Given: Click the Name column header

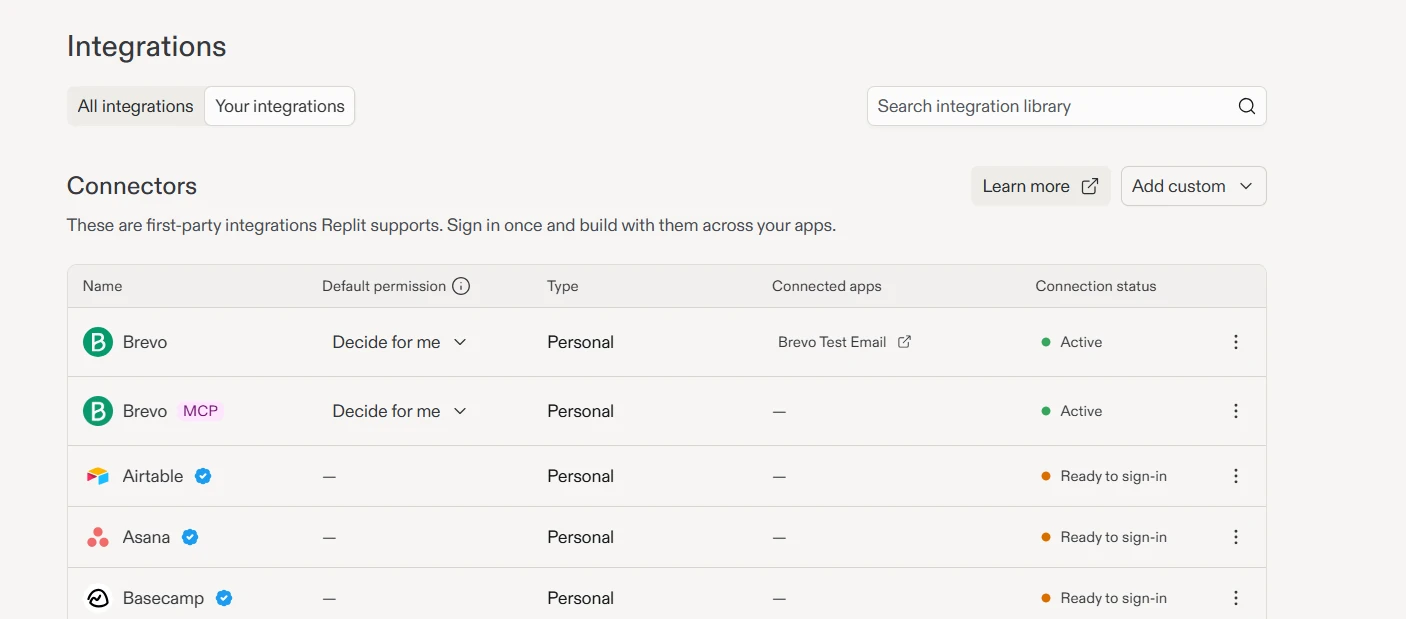Looking at the screenshot, I should point(102,286).
